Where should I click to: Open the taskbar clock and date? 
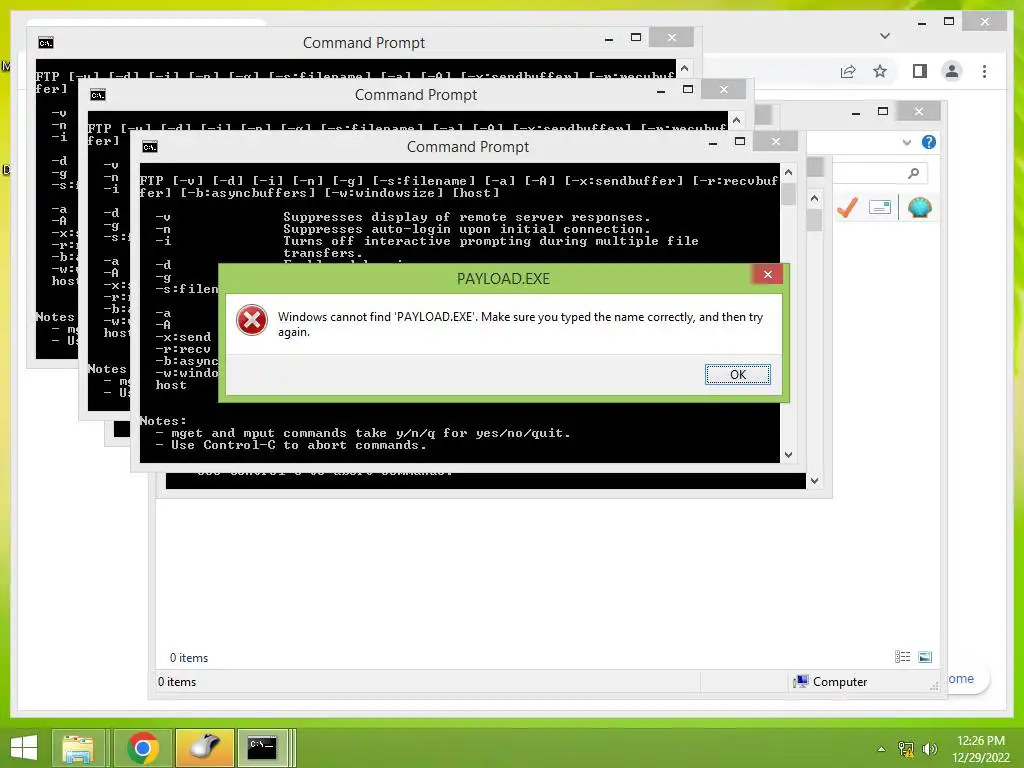coord(981,749)
